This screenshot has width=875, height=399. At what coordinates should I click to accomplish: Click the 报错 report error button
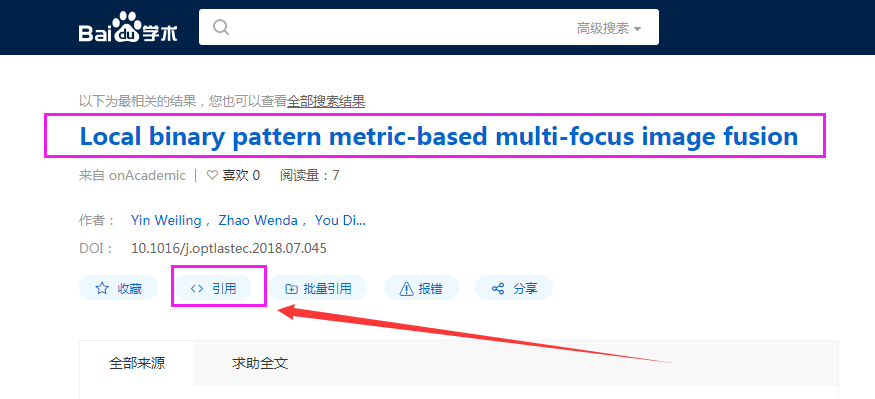pyautogui.click(x=421, y=289)
